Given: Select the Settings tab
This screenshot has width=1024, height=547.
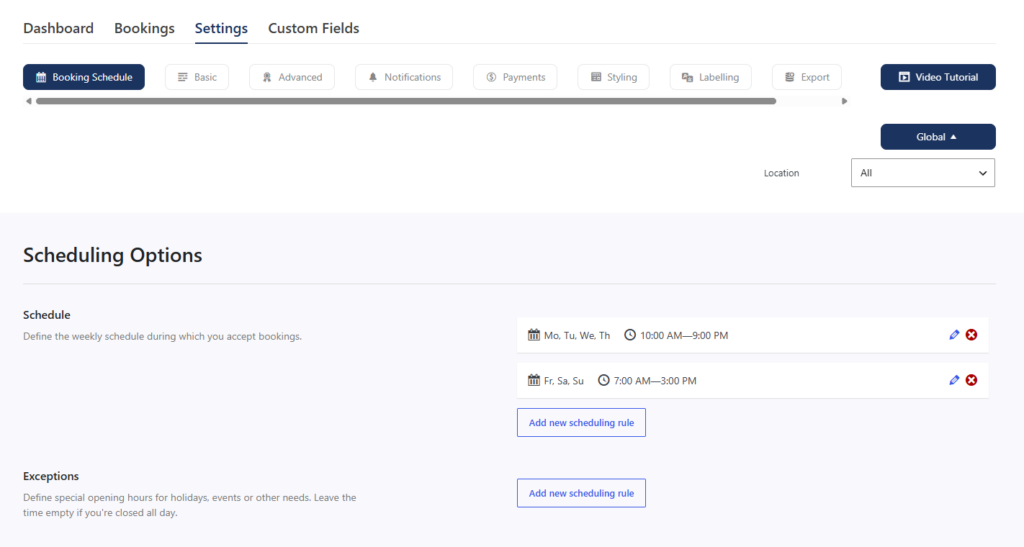Looking at the screenshot, I should pos(221,28).
